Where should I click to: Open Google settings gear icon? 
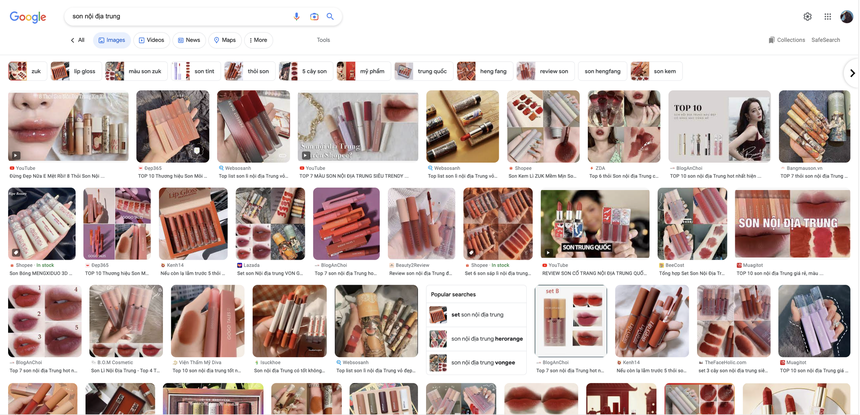coord(807,17)
